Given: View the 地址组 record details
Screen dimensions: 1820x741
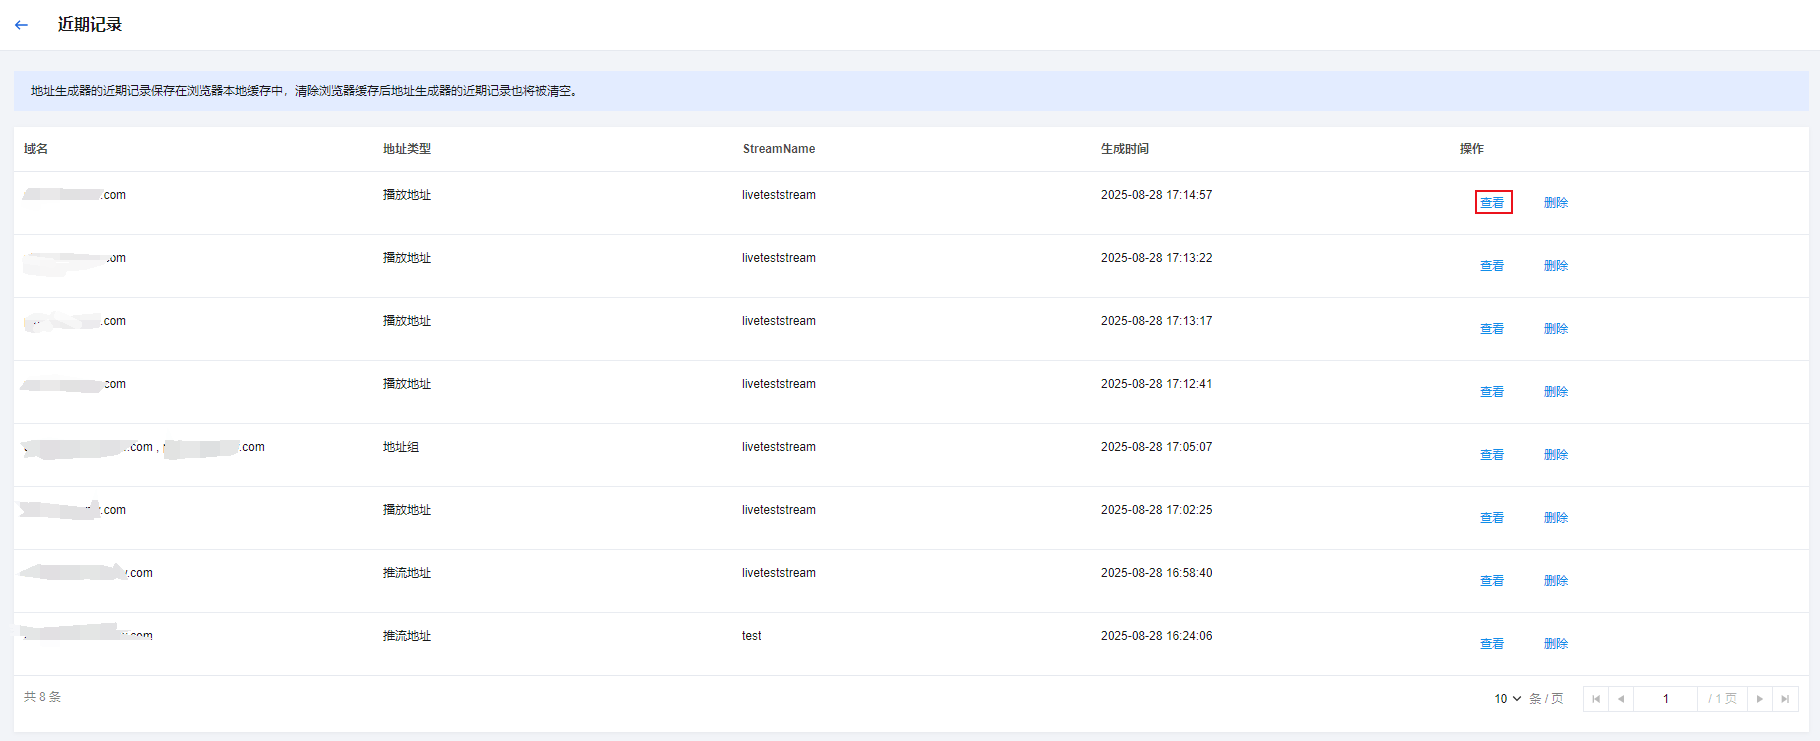Looking at the screenshot, I should click(1492, 455).
